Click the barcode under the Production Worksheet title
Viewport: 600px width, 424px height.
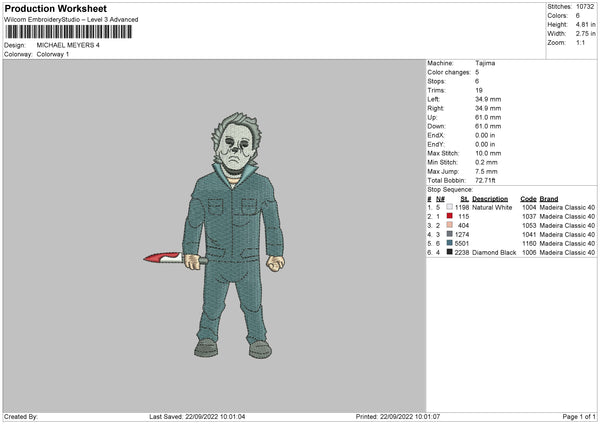(69, 32)
